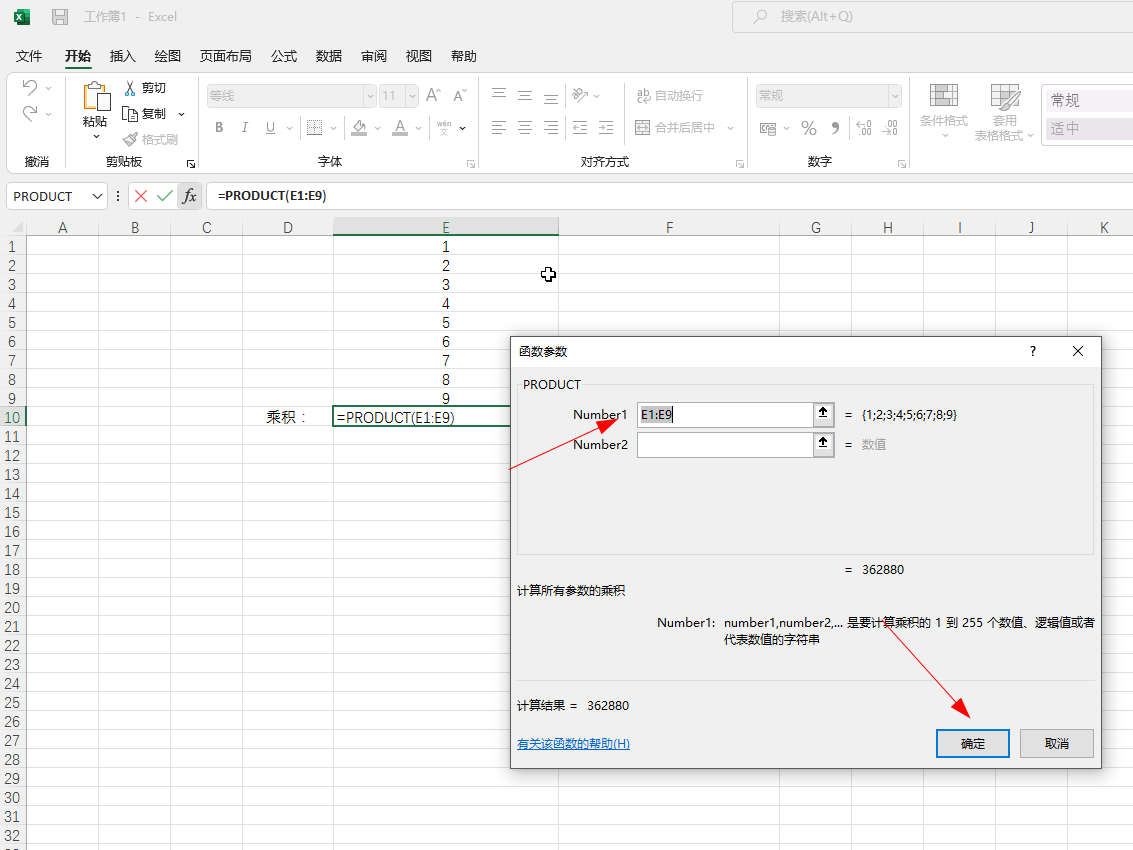Expand the Name Box dropdown arrow

[97, 196]
